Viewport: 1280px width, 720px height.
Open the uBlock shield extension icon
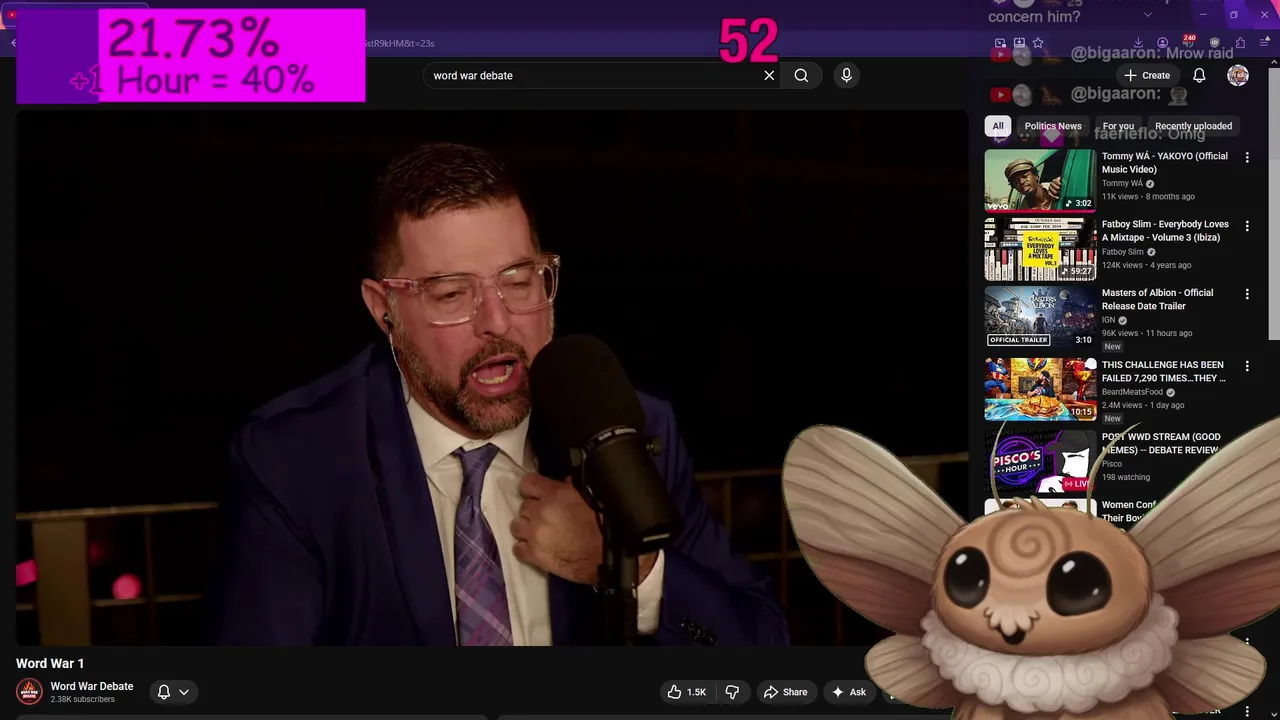pos(1214,43)
